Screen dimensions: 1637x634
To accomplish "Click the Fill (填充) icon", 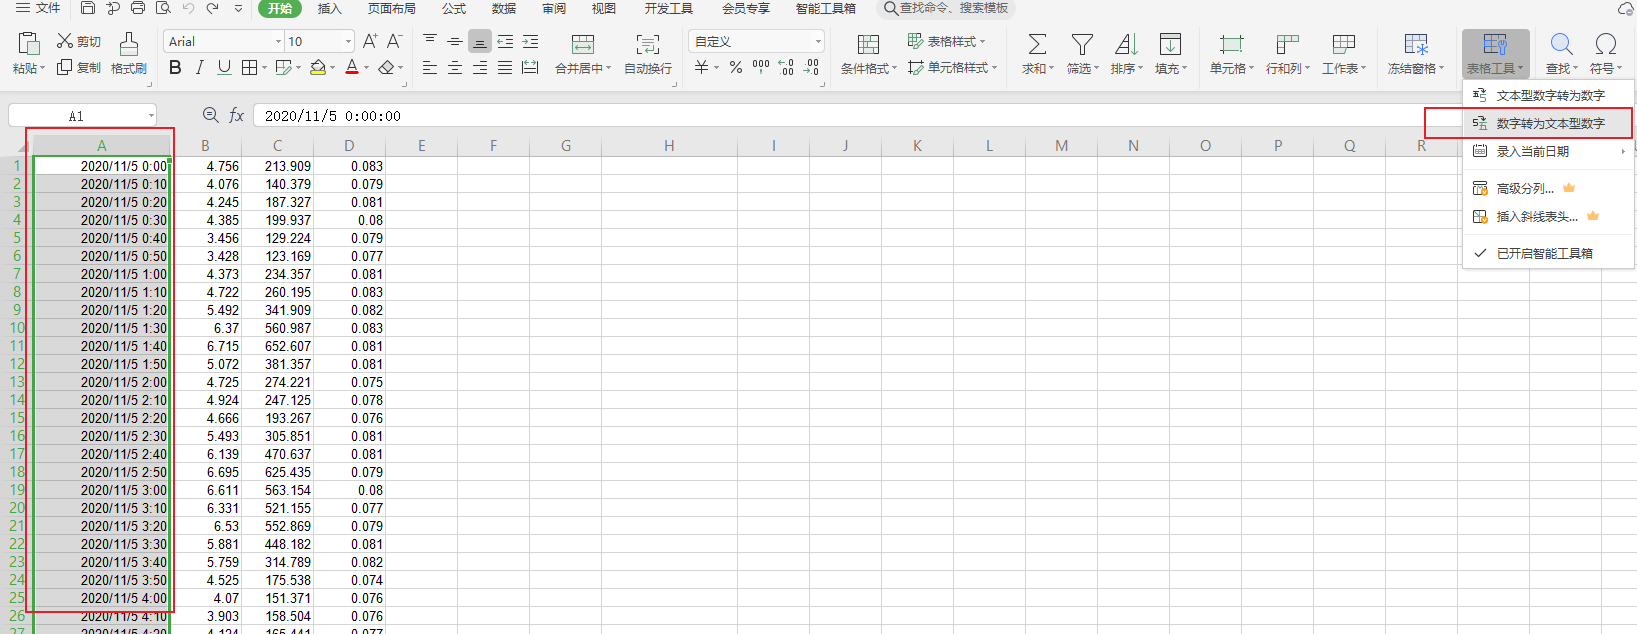I will 1170,44.
